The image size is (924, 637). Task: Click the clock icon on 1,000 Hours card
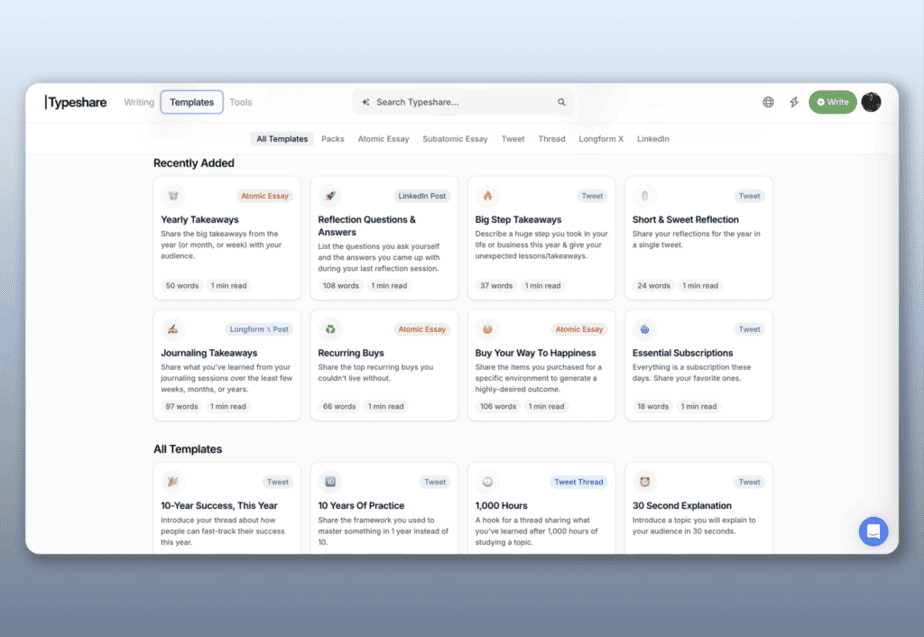click(487, 481)
